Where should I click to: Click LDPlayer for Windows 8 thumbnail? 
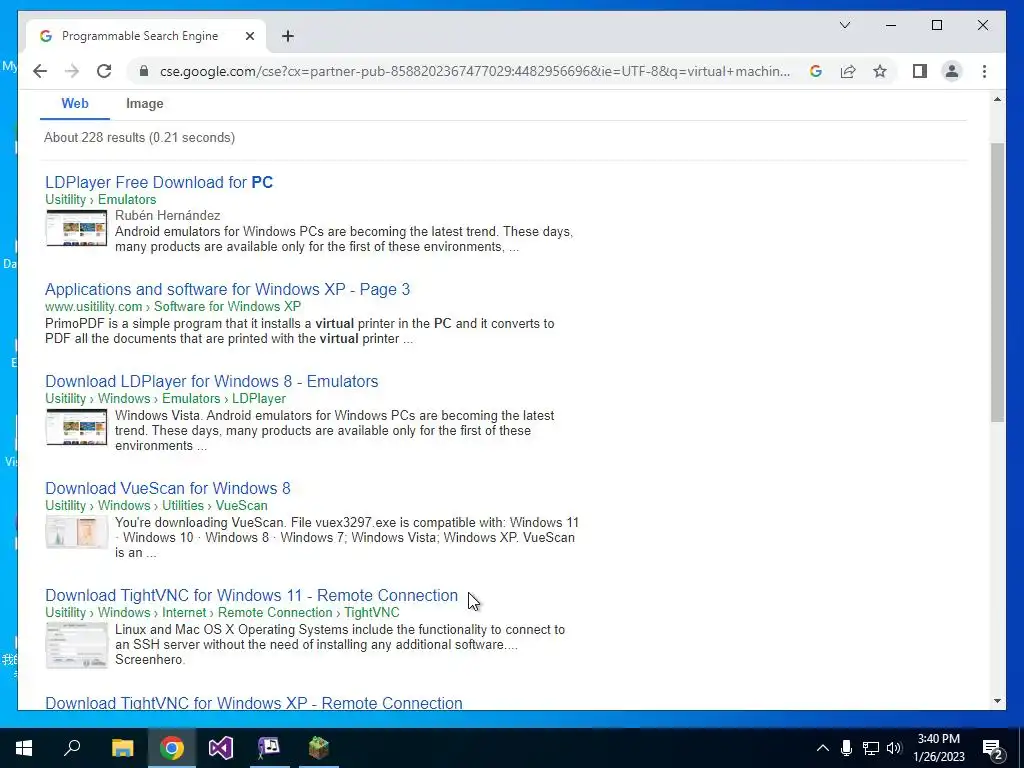tap(76, 427)
